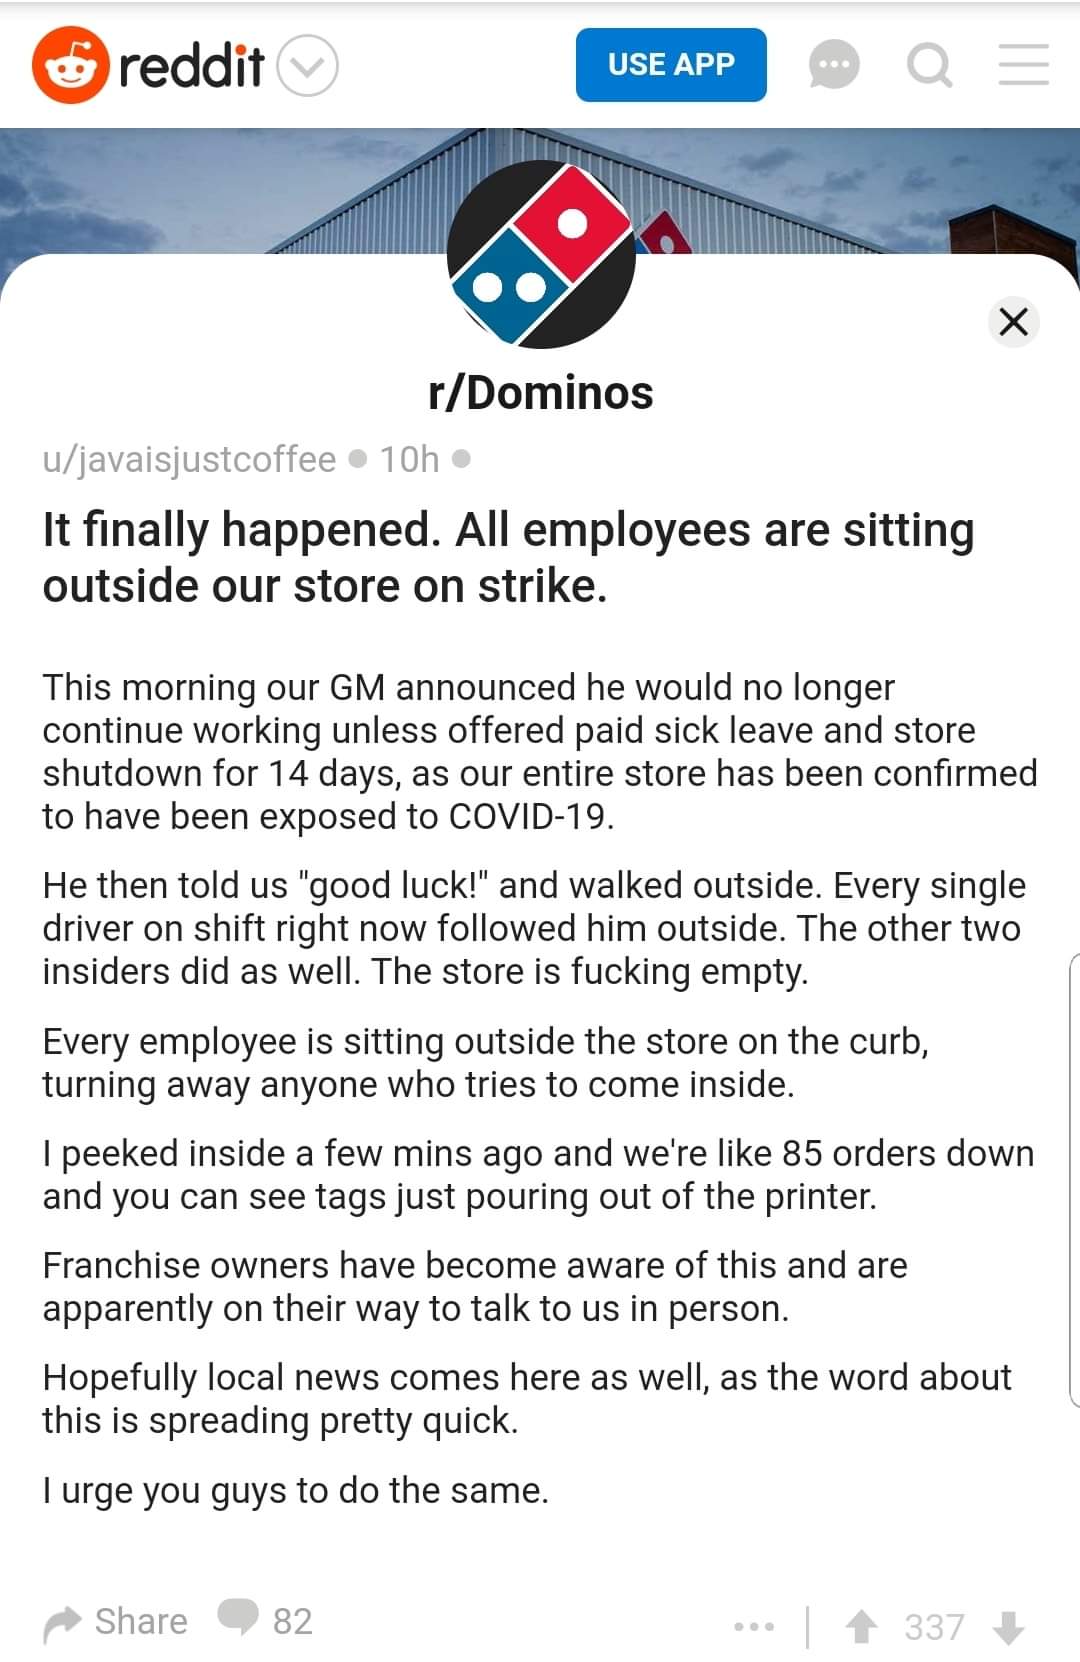
Task: Open the r/Dominos subreddit link
Action: pos(541,393)
